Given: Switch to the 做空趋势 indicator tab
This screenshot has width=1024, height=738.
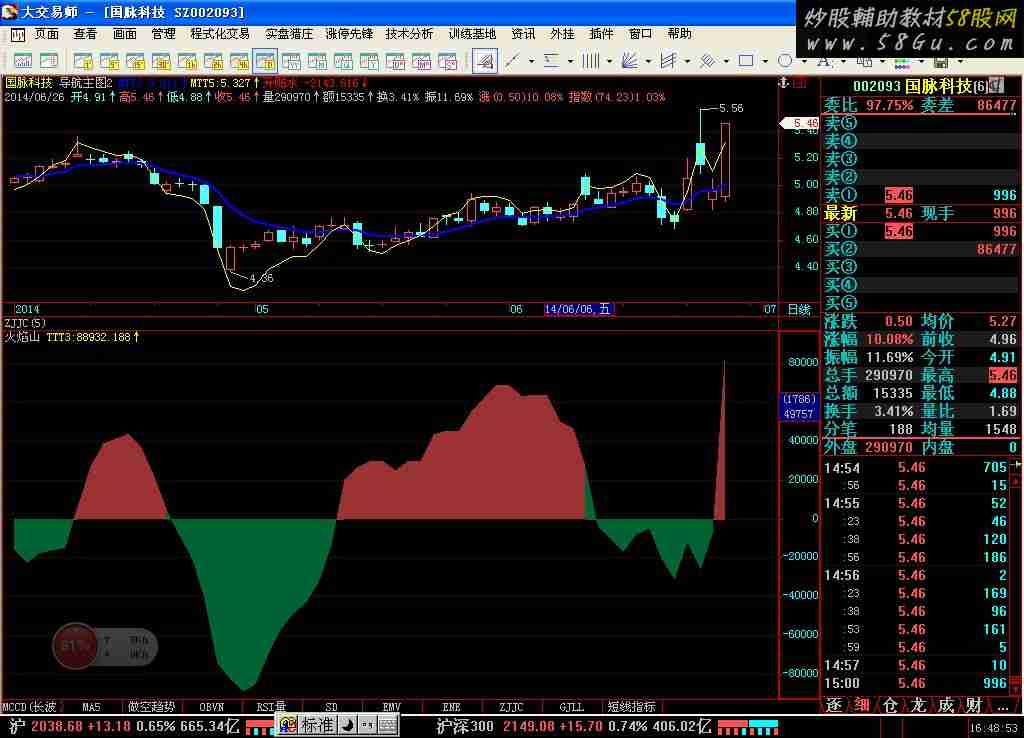Looking at the screenshot, I should tap(152, 707).
